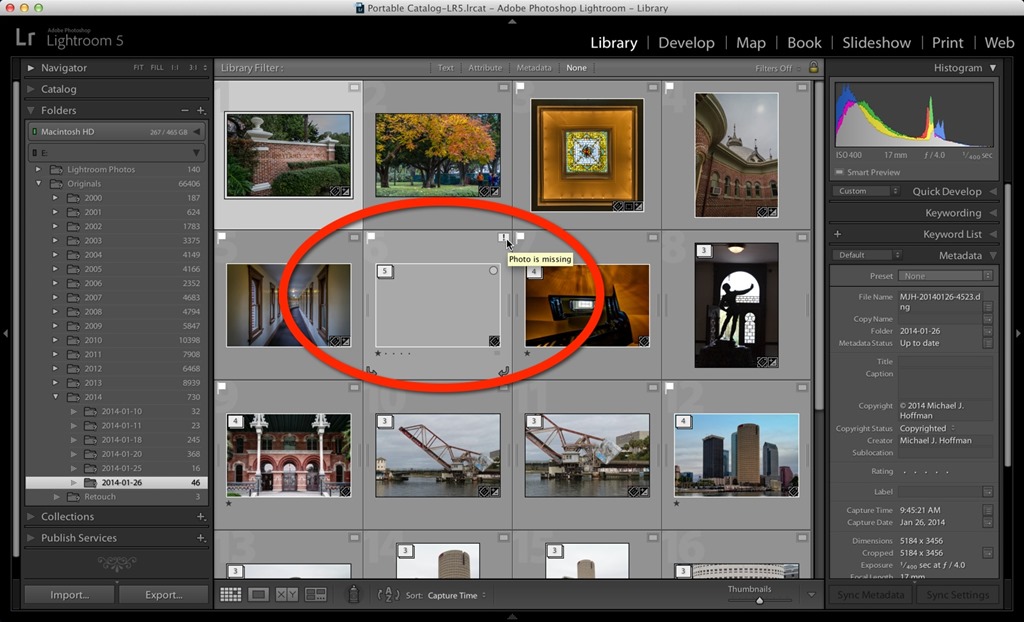Click the Import... button
The image size is (1024, 622).
point(69,595)
